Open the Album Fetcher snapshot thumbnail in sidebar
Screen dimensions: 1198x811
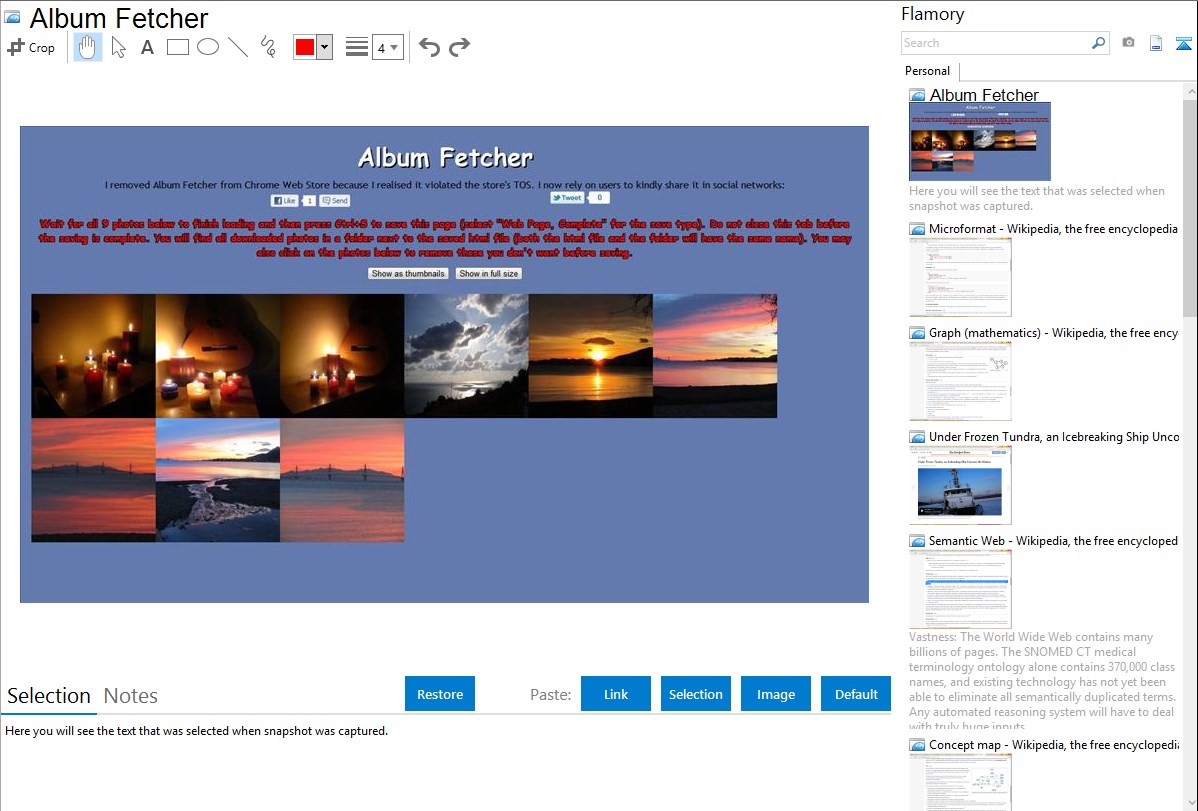coord(980,142)
